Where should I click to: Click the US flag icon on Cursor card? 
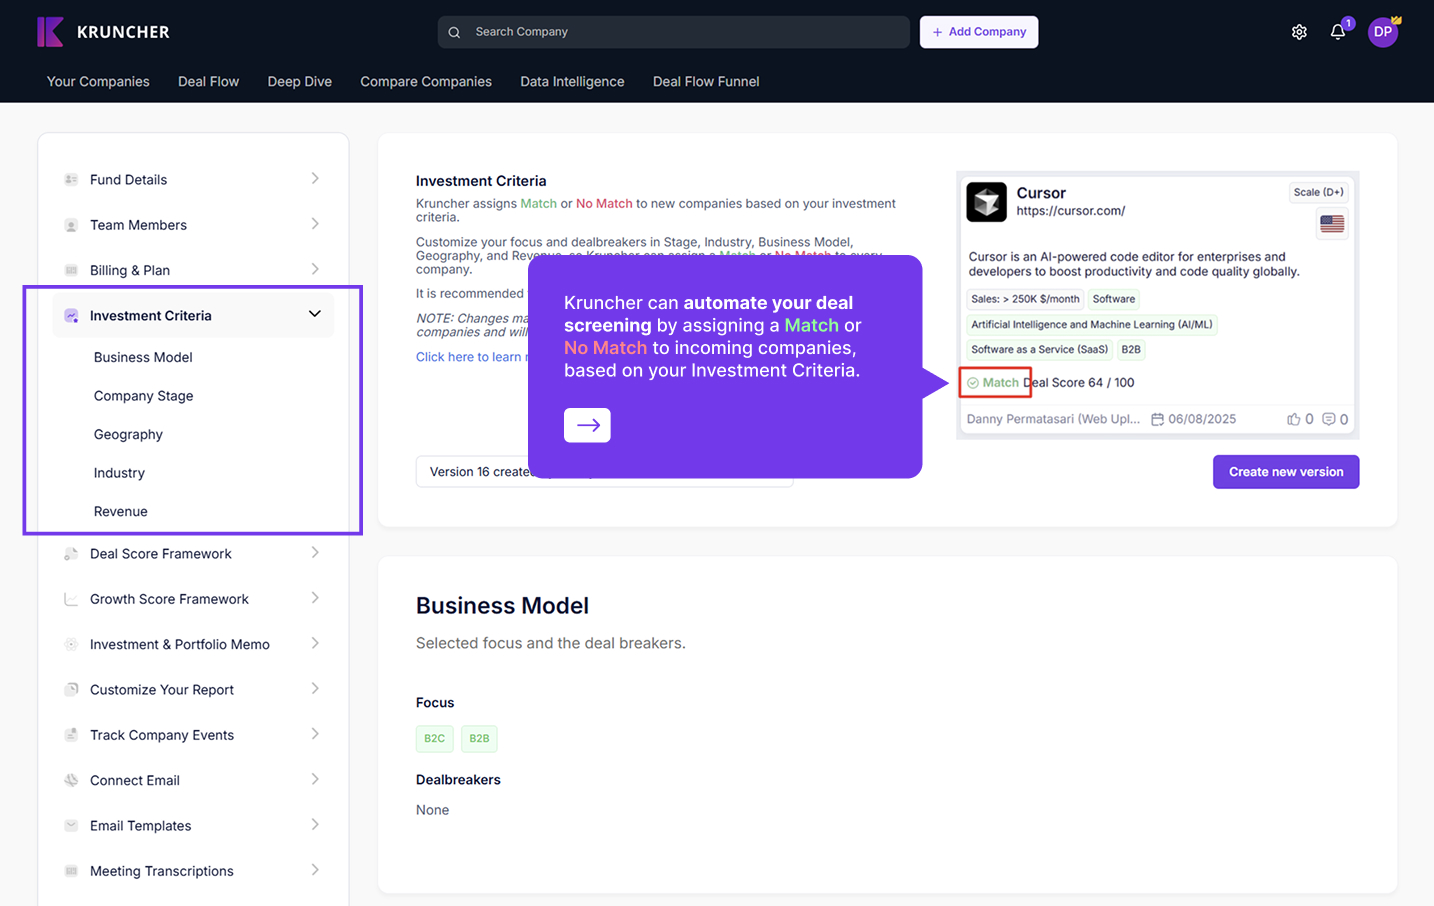click(x=1332, y=224)
